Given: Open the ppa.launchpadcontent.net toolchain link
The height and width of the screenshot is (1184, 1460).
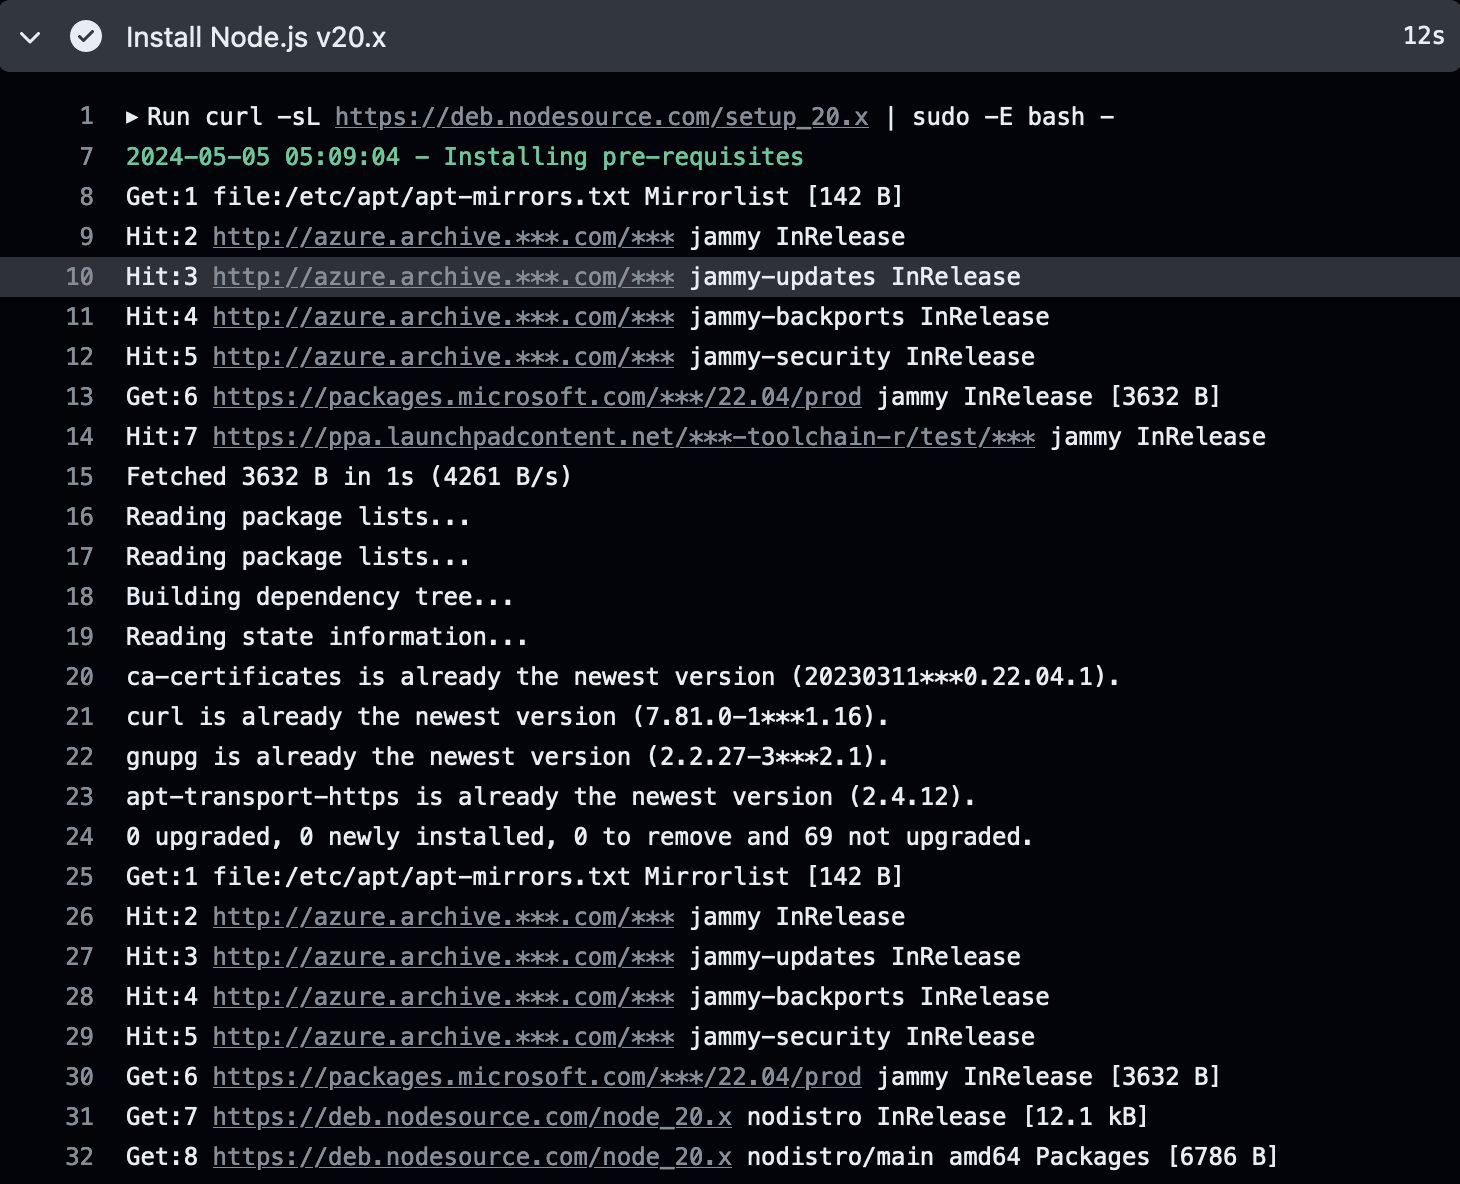Looking at the screenshot, I should coord(623,437).
